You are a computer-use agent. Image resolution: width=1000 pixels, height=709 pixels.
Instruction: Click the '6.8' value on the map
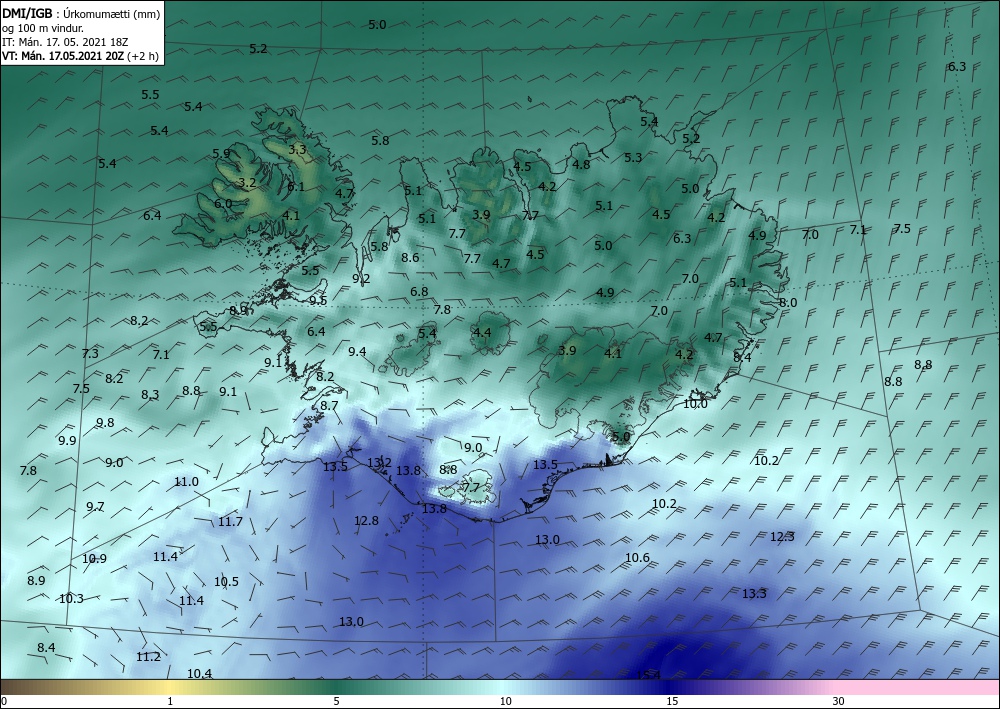(x=419, y=292)
